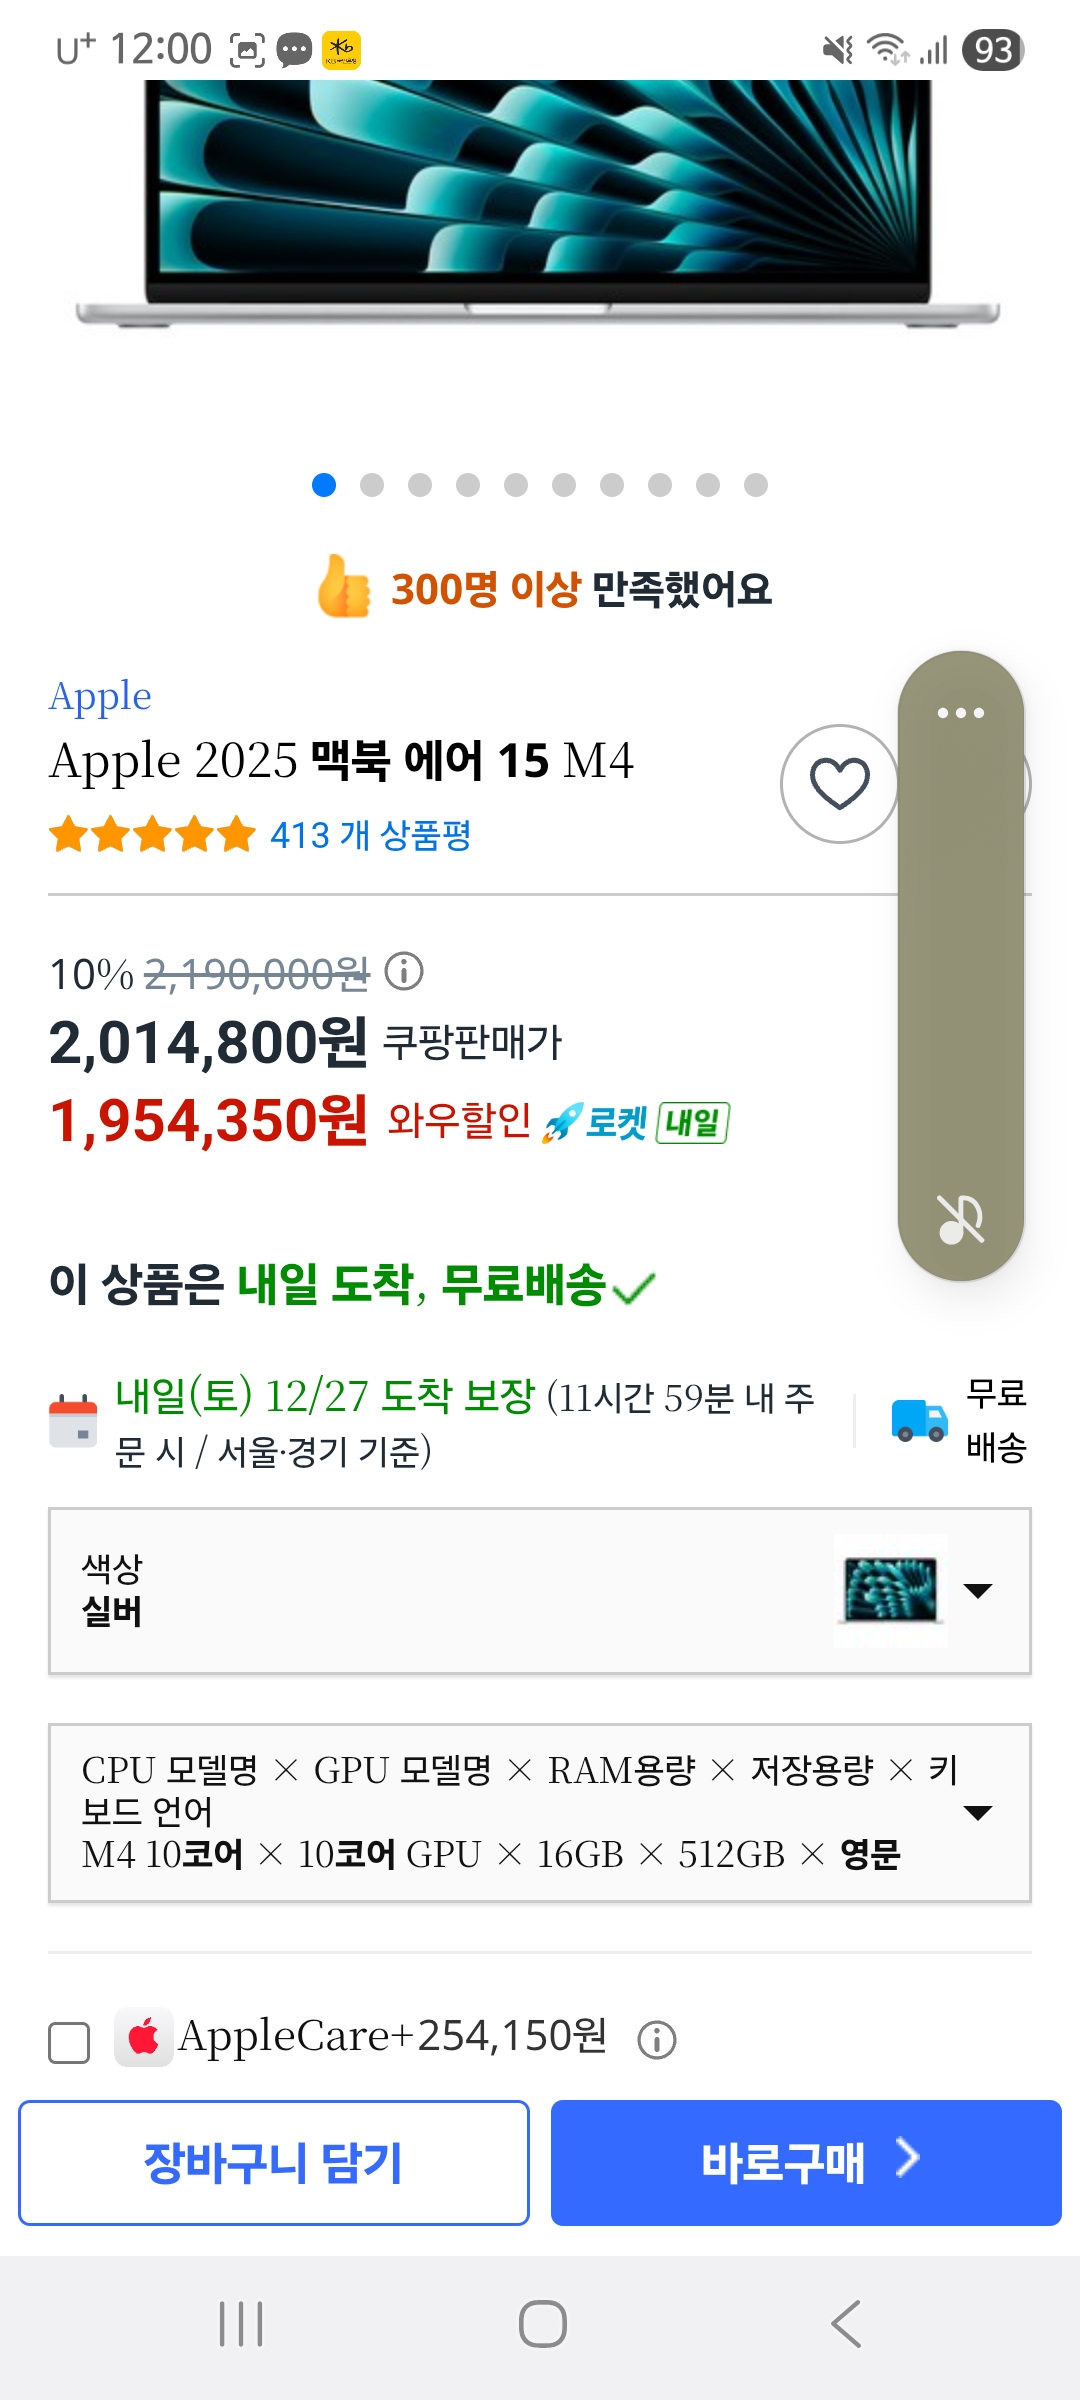Open price info icon beside 2,190,000원

tap(404, 971)
